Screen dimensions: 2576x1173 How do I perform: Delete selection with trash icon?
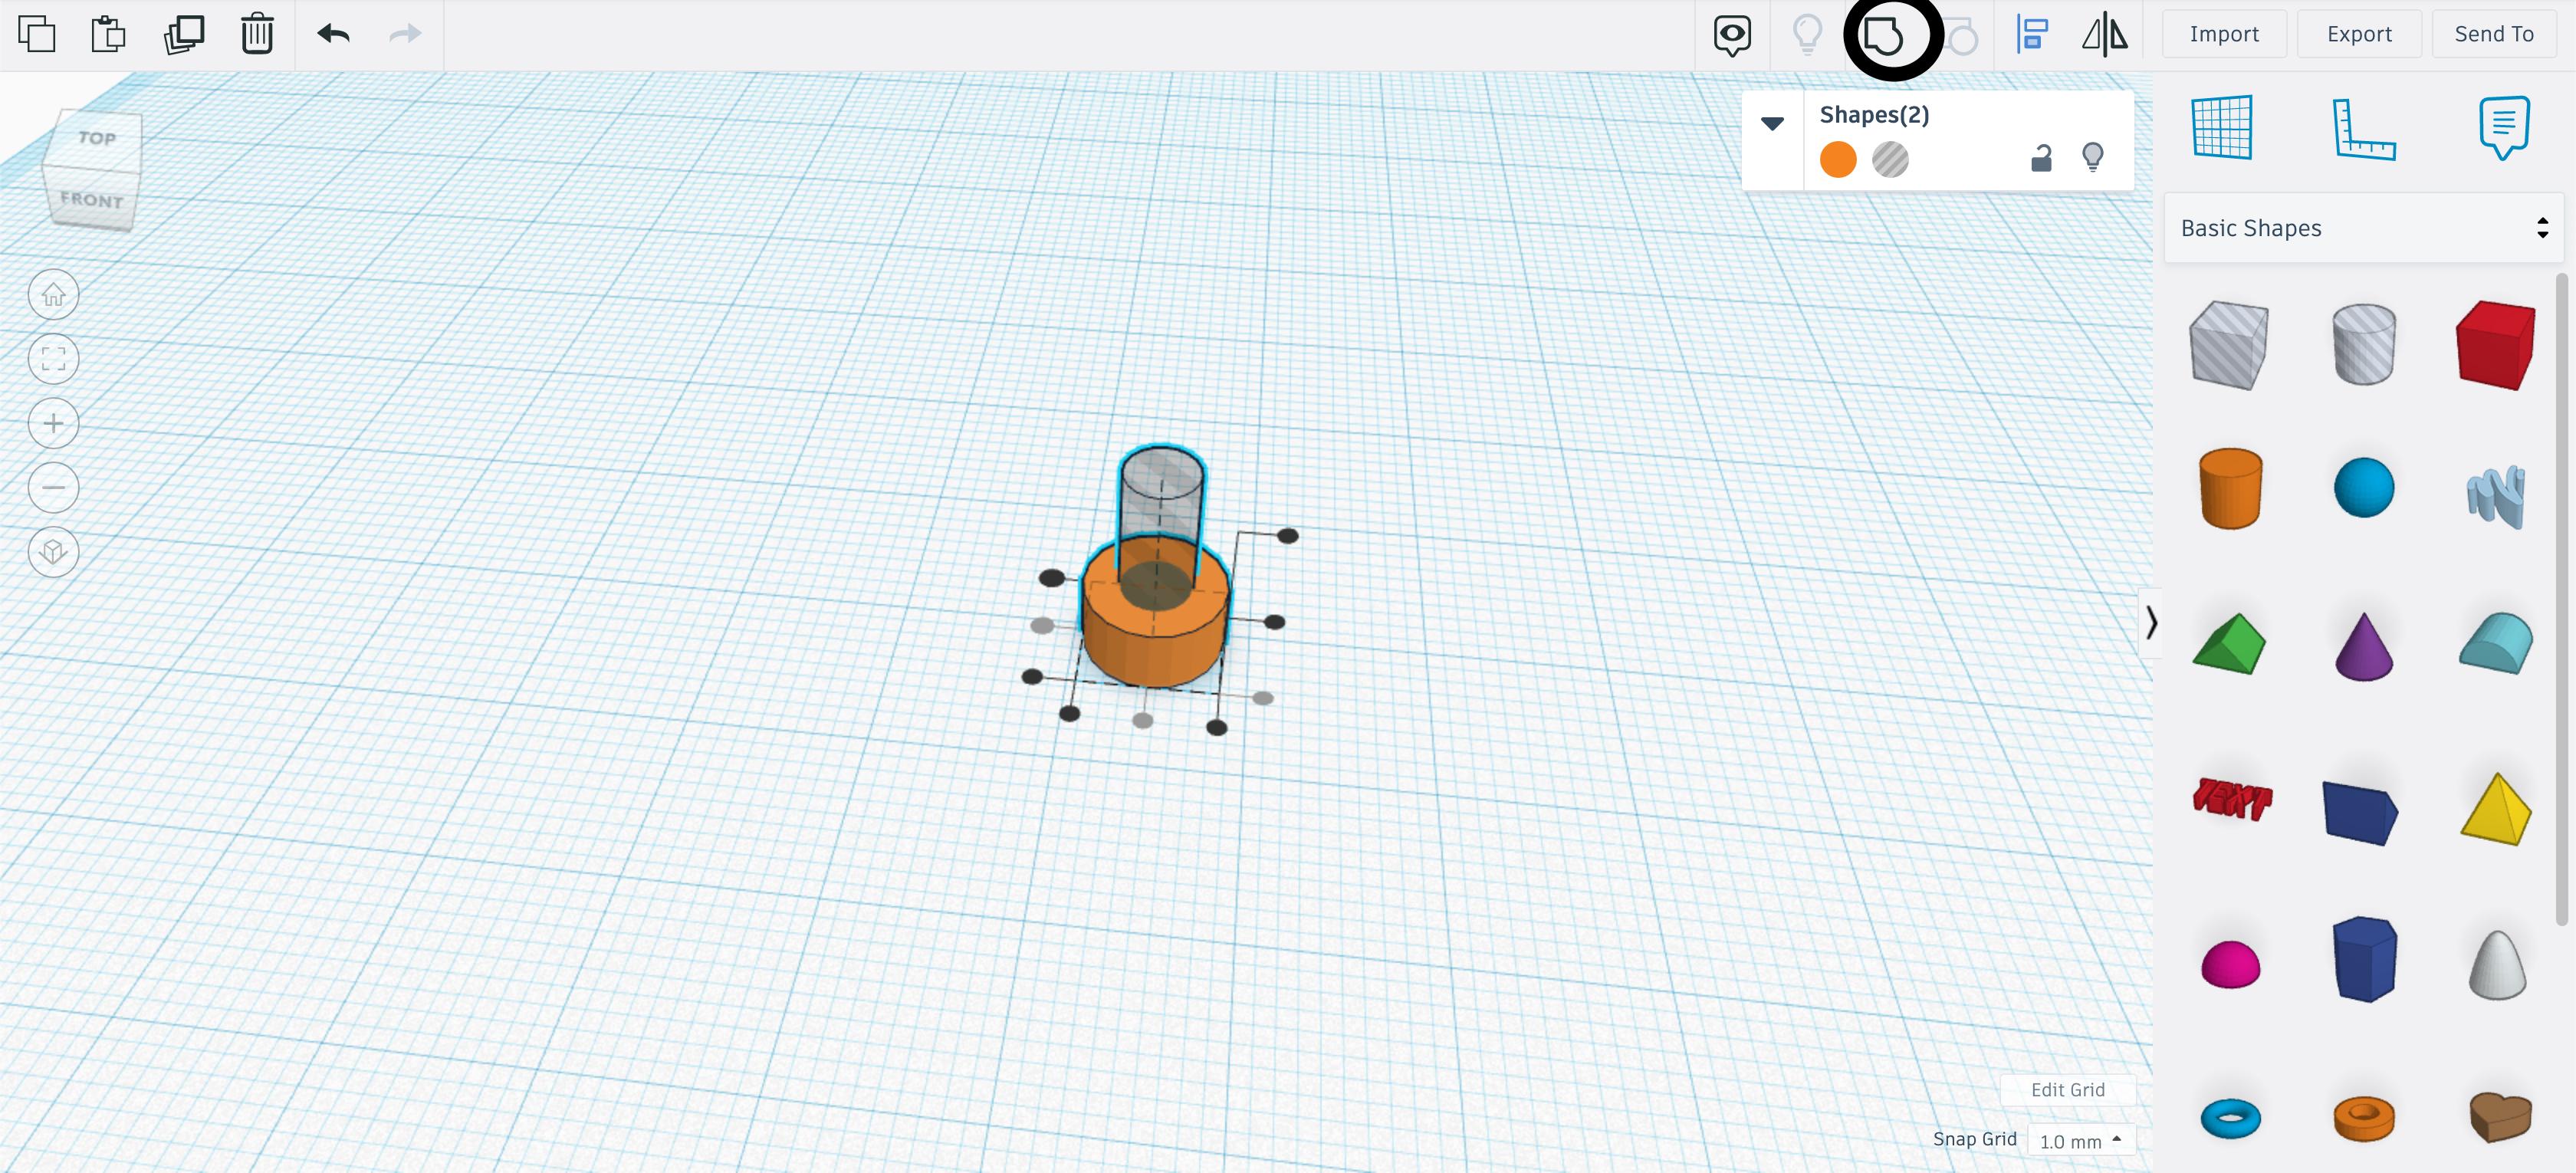coord(257,34)
